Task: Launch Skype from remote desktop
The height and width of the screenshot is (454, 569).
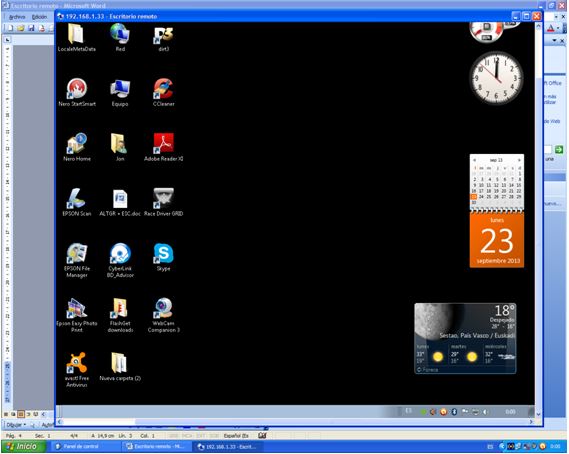Action: [x=163, y=257]
